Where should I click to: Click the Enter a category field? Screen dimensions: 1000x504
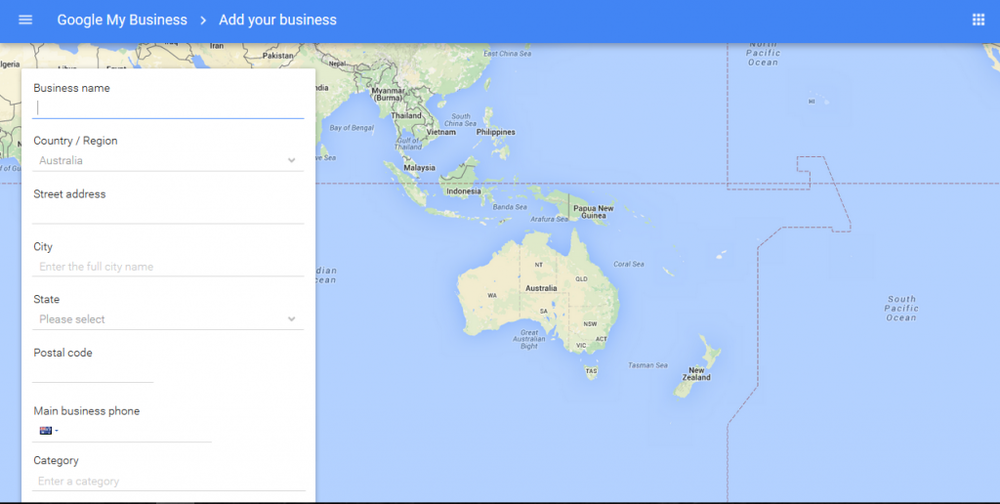168,481
